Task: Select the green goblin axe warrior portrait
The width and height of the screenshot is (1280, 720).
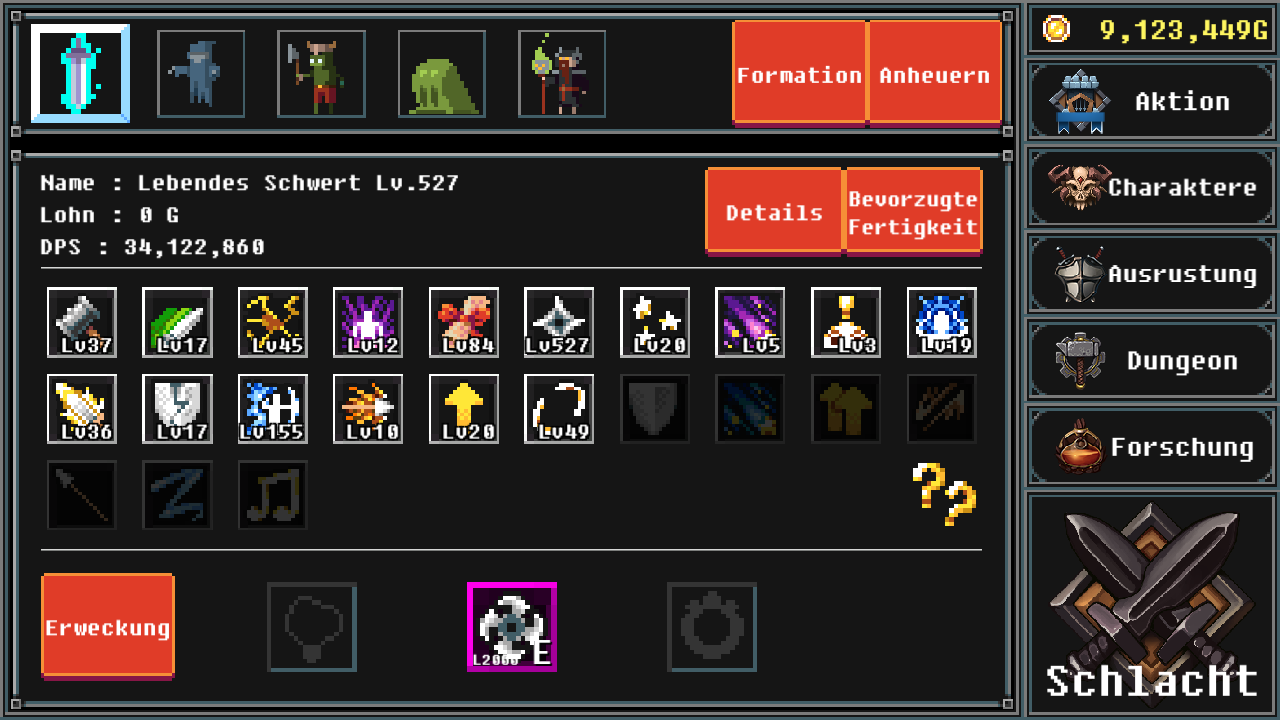Action: (x=321, y=74)
